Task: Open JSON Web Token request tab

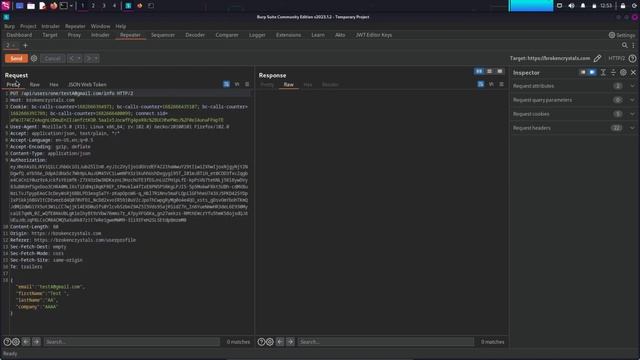Action: (x=87, y=84)
